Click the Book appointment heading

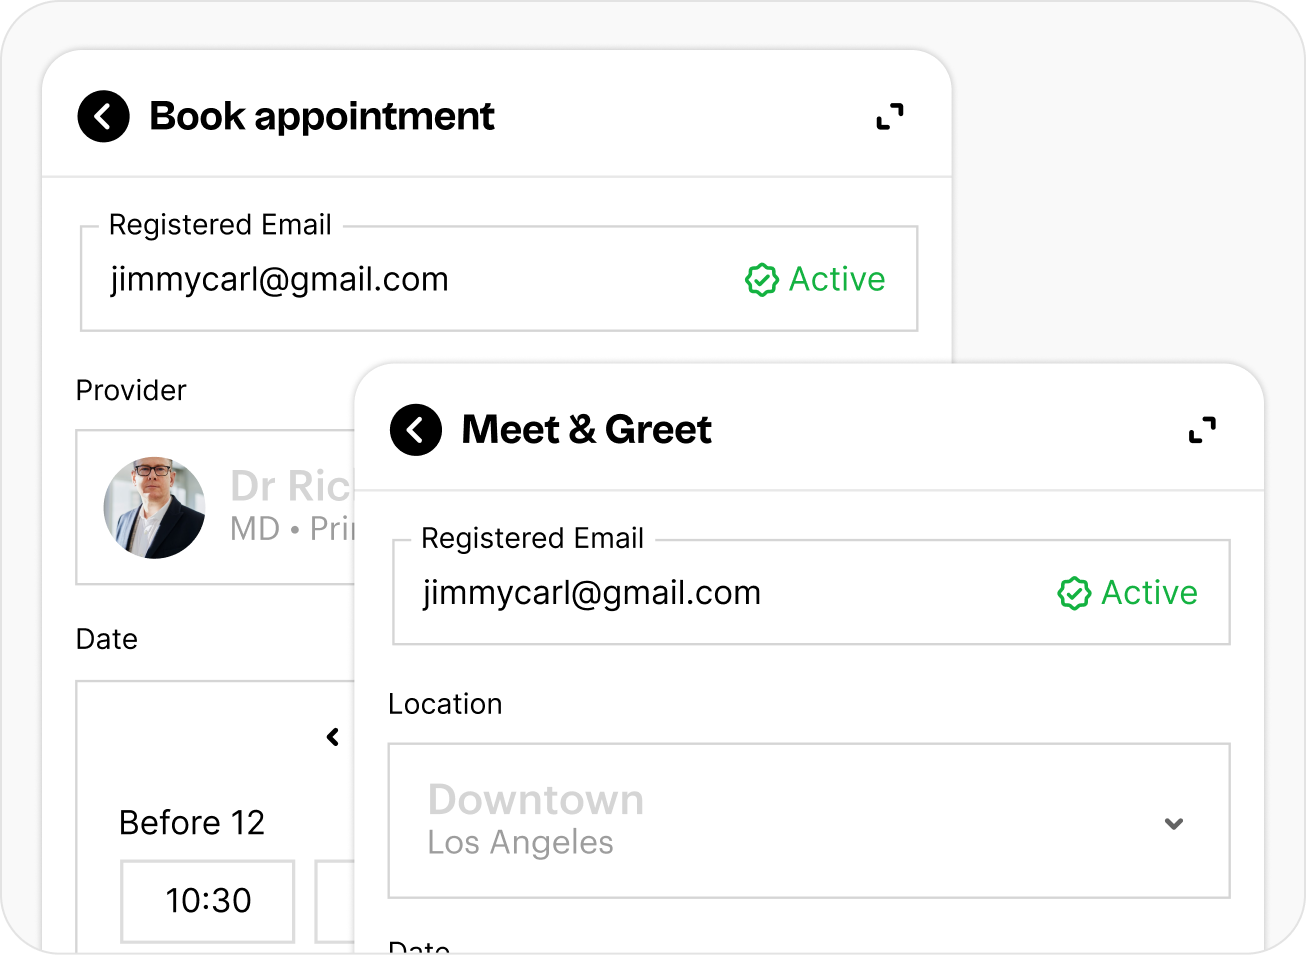322,117
